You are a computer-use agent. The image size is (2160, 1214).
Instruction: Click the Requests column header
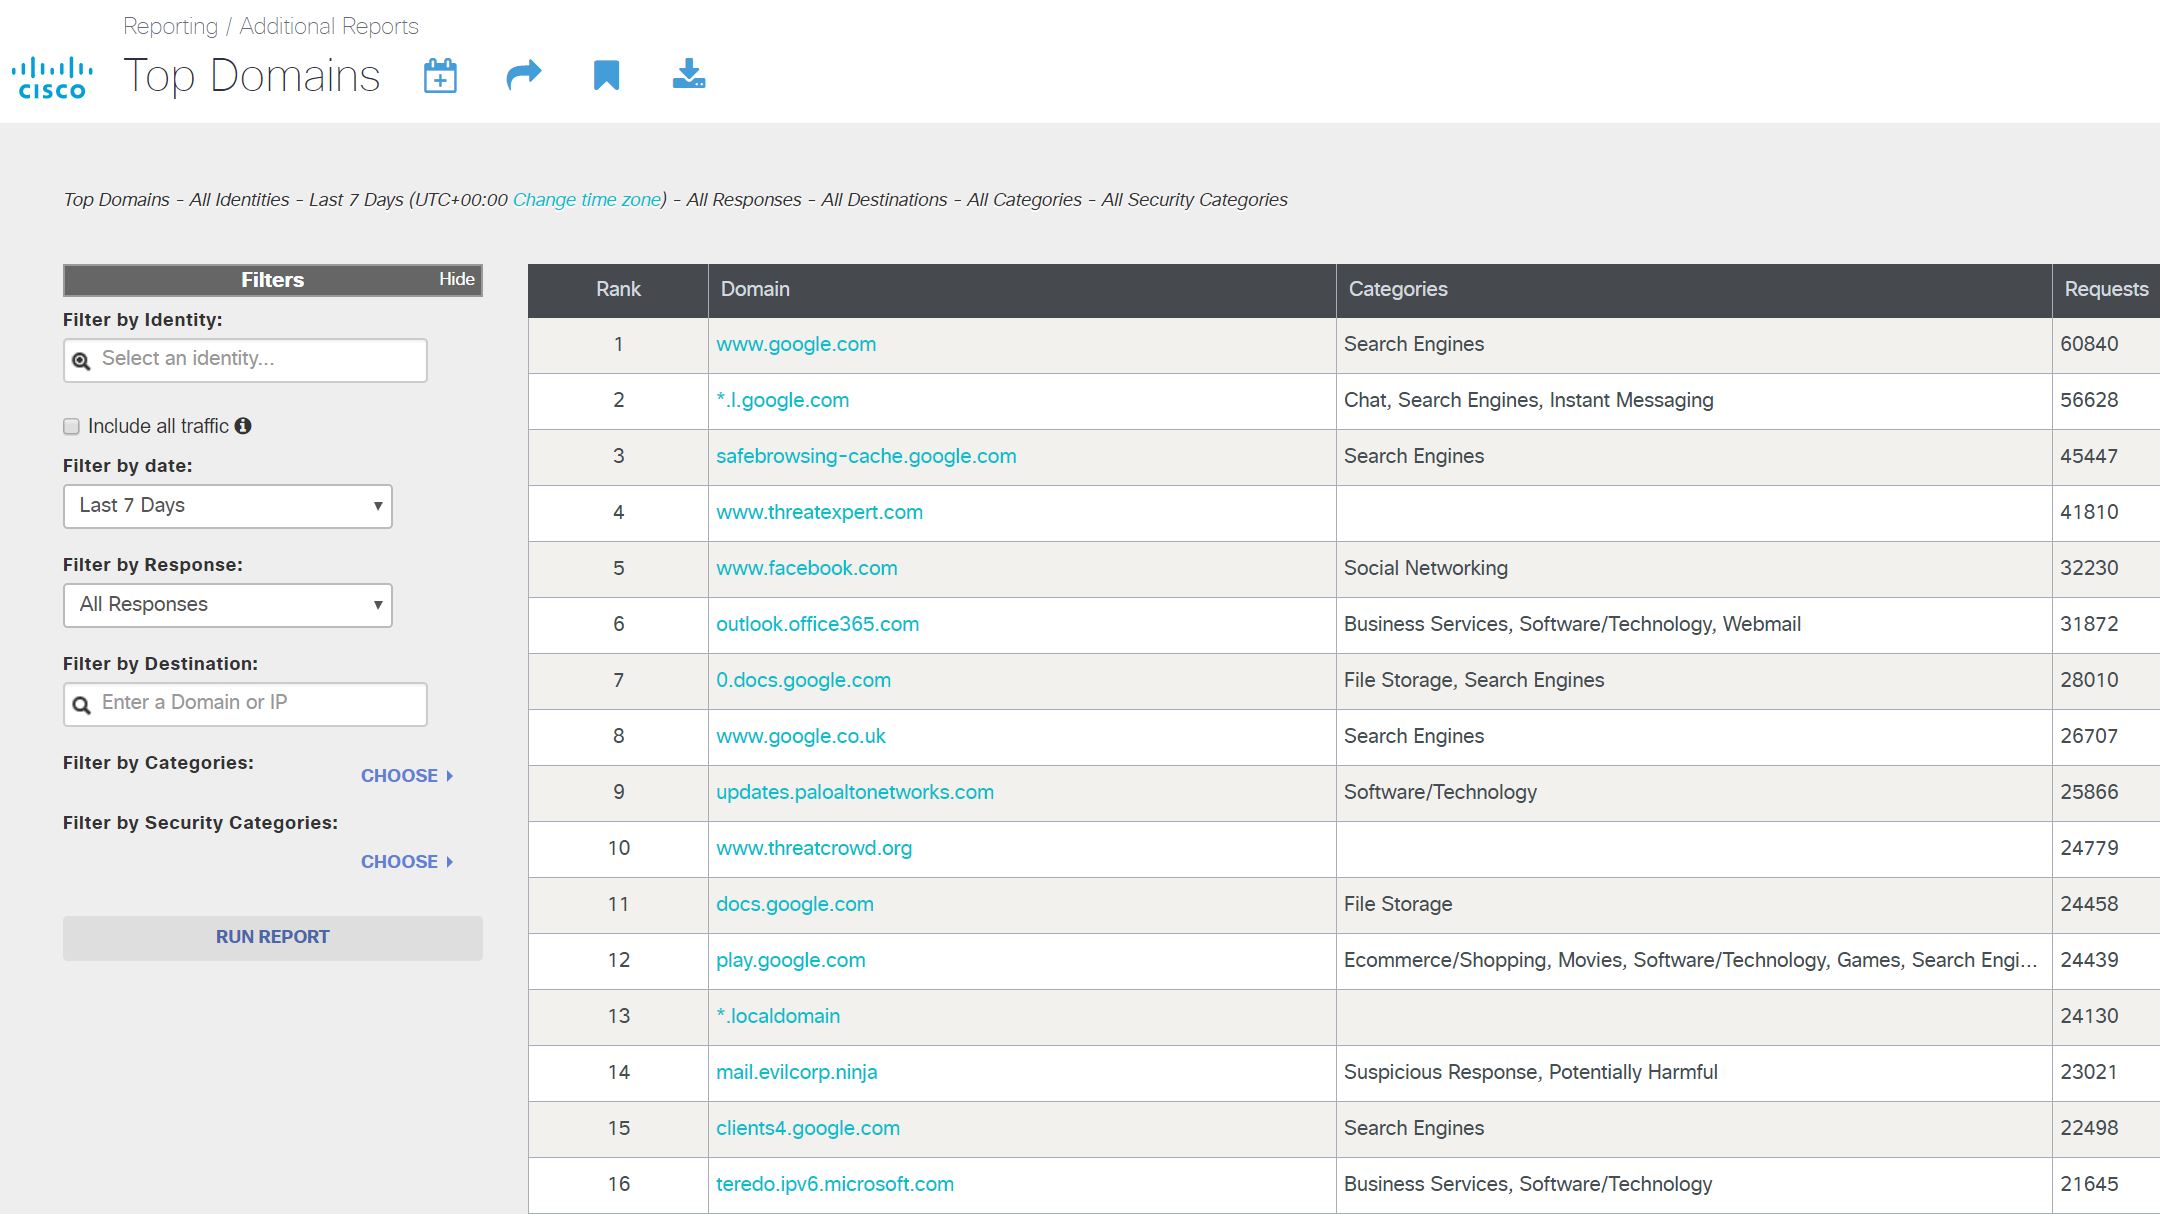coord(2105,290)
